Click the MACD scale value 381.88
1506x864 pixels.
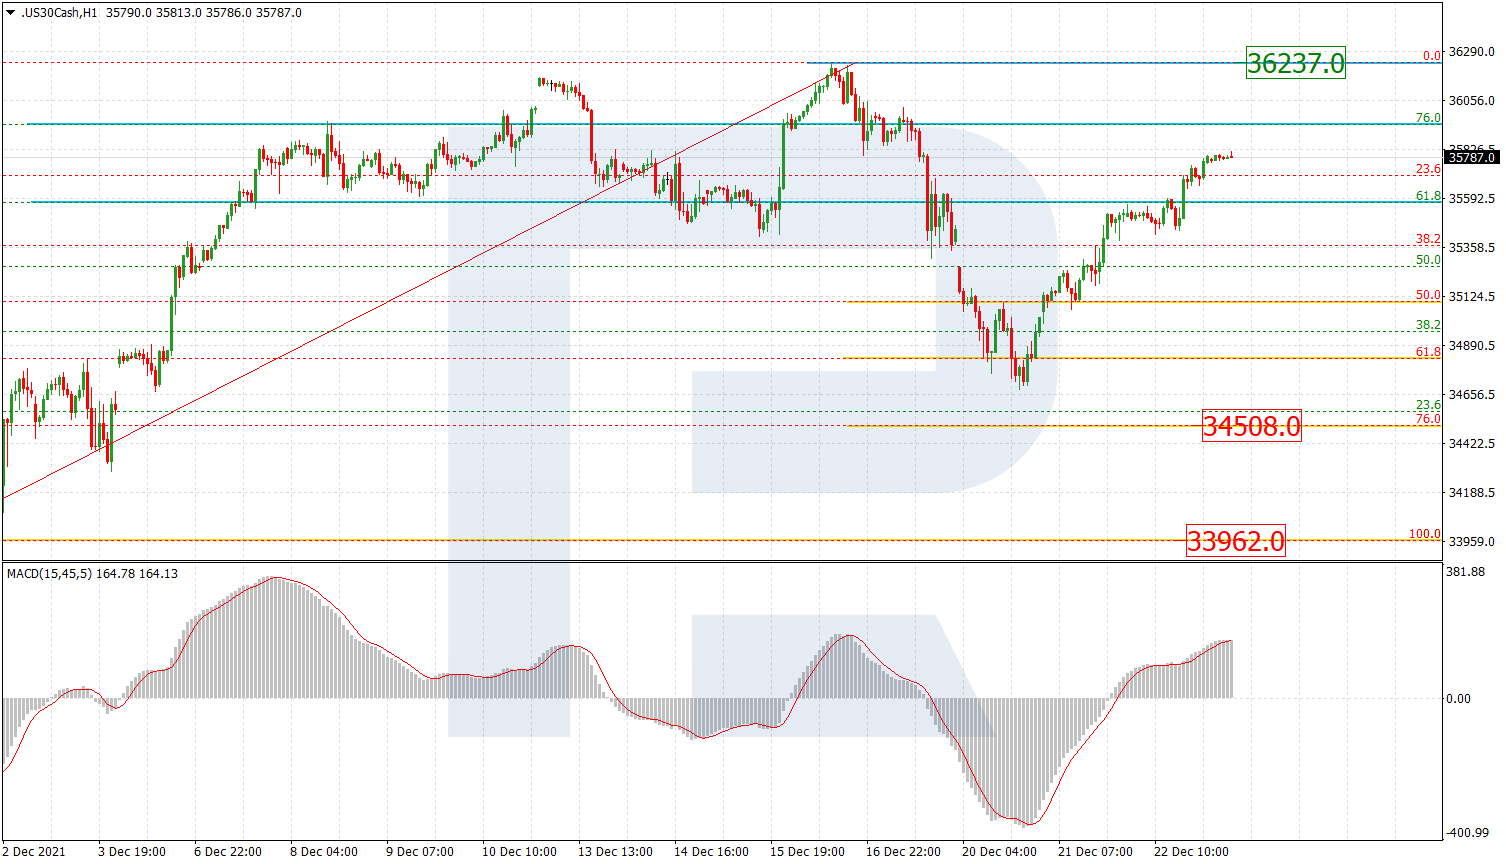(1465, 572)
